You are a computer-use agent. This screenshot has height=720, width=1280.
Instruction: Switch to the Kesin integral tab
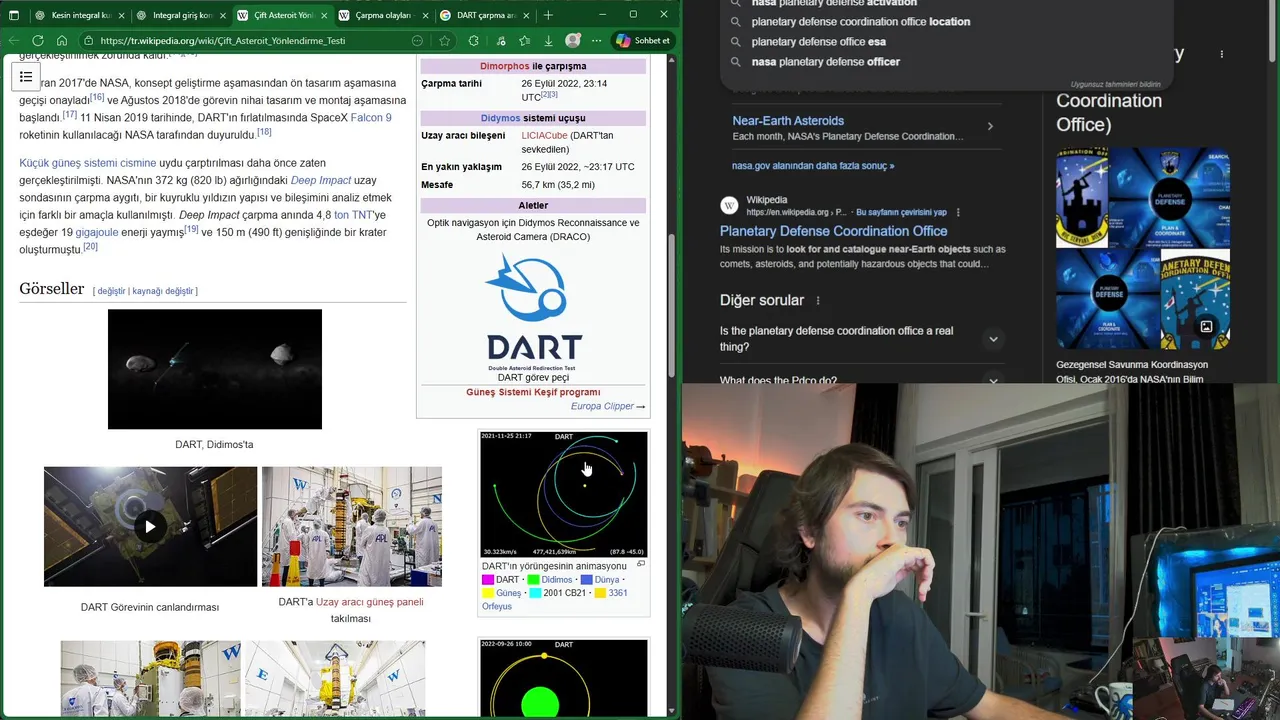(x=79, y=15)
